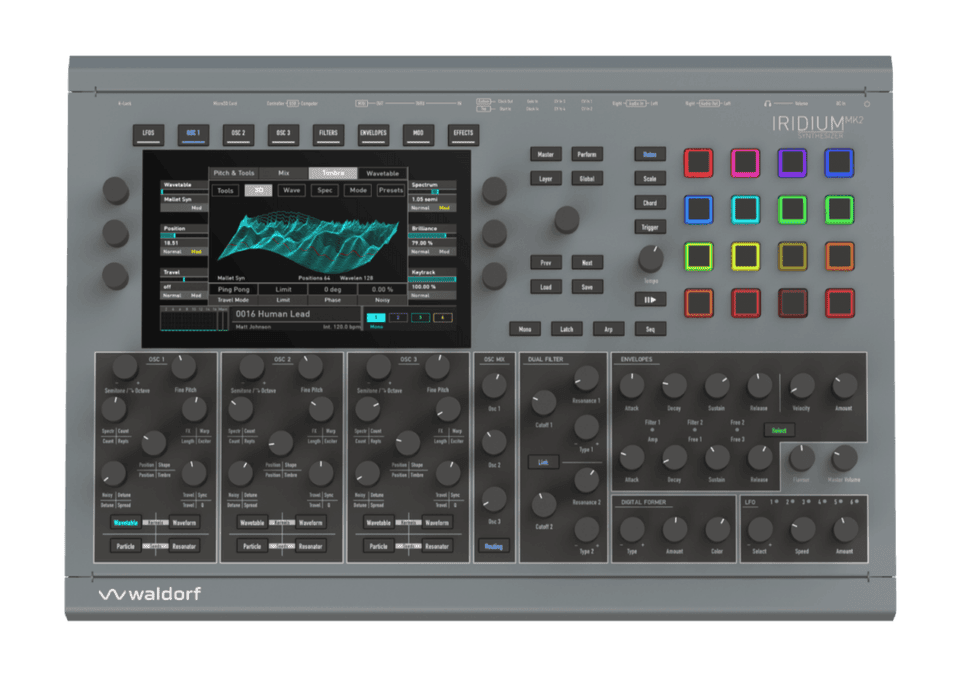Click the Load button
The width and height of the screenshot is (960, 676).
[546, 287]
